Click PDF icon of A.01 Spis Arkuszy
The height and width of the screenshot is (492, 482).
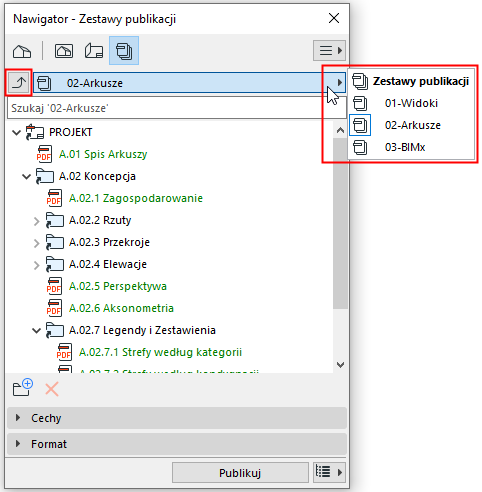[44, 154]
